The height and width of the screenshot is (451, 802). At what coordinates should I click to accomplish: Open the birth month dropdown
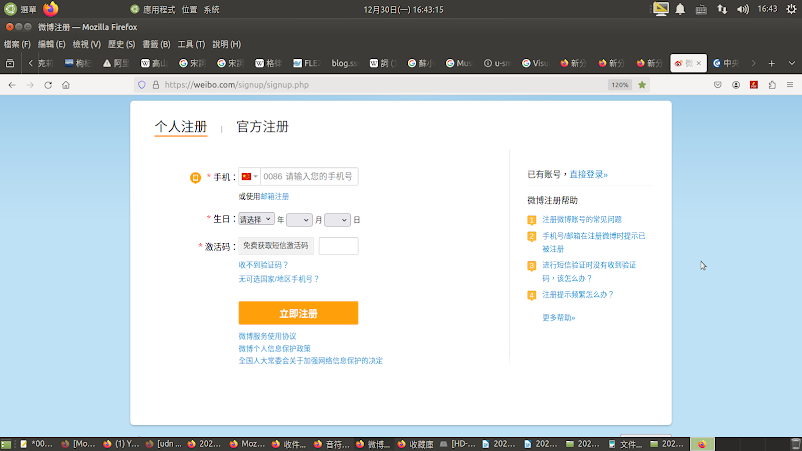pyautogui.click(x=299, y=220)
